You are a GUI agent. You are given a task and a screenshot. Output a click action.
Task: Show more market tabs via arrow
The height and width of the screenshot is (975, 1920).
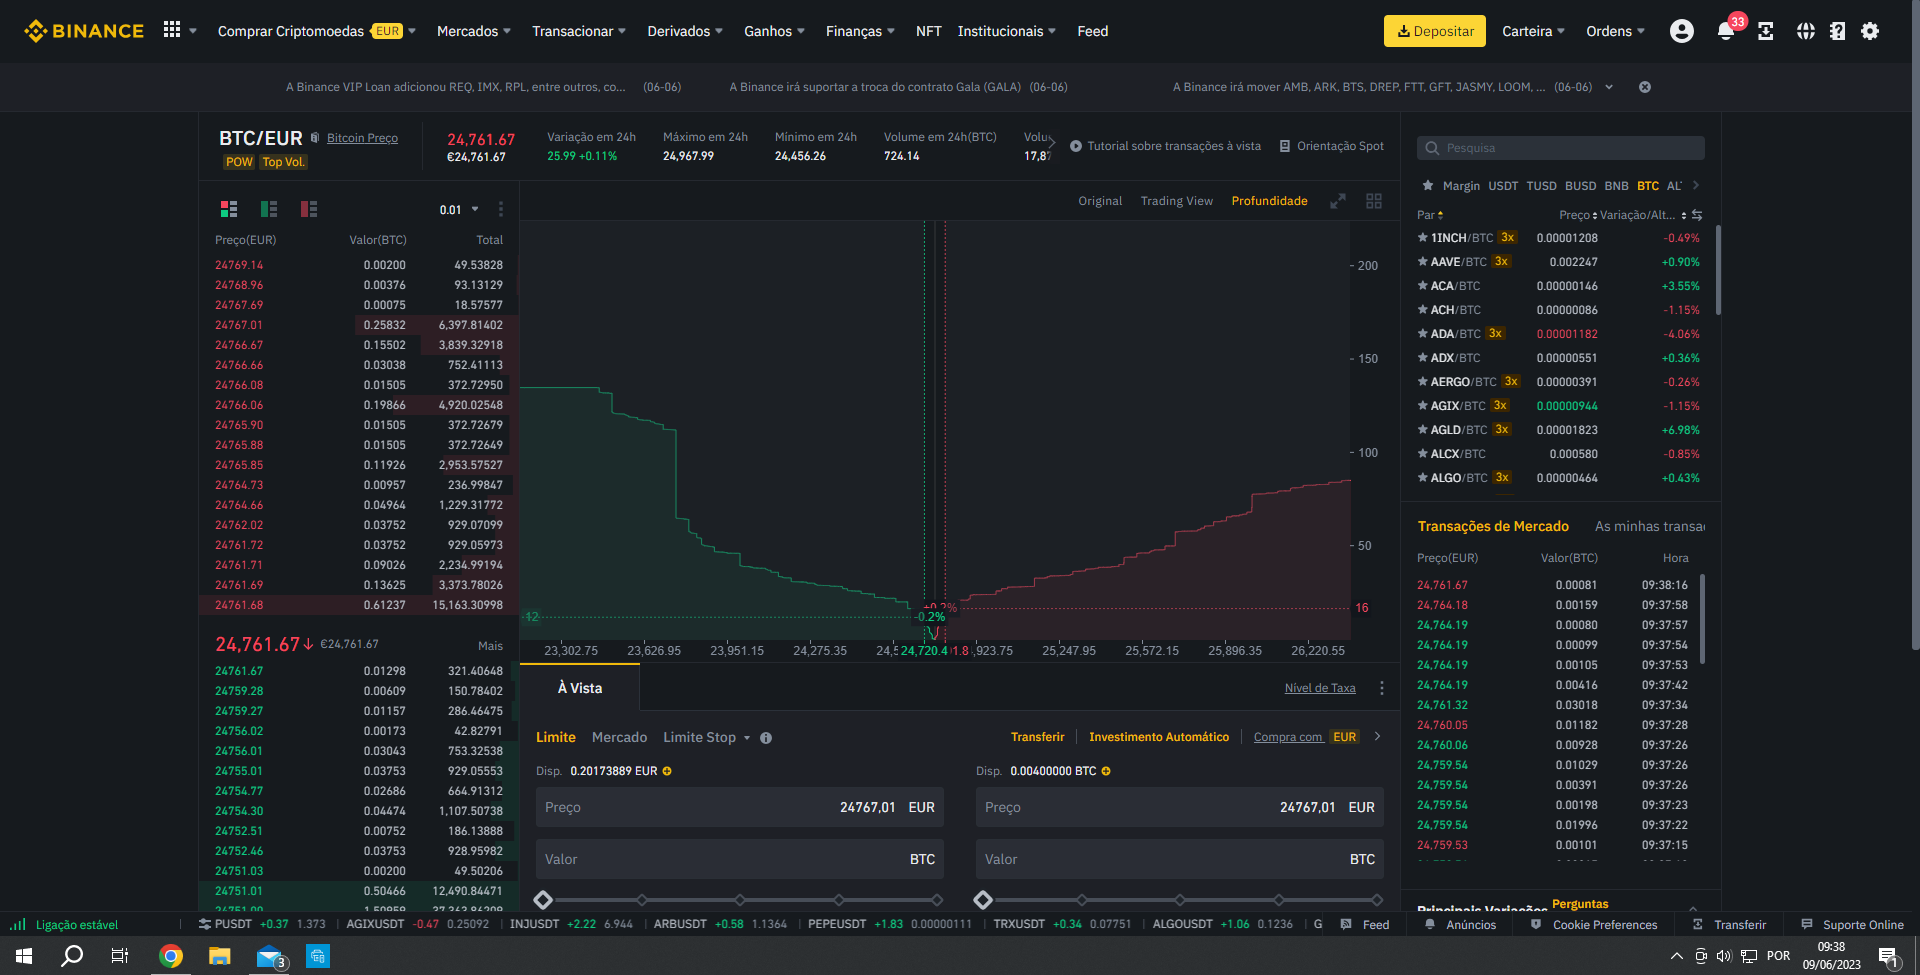1696,186
